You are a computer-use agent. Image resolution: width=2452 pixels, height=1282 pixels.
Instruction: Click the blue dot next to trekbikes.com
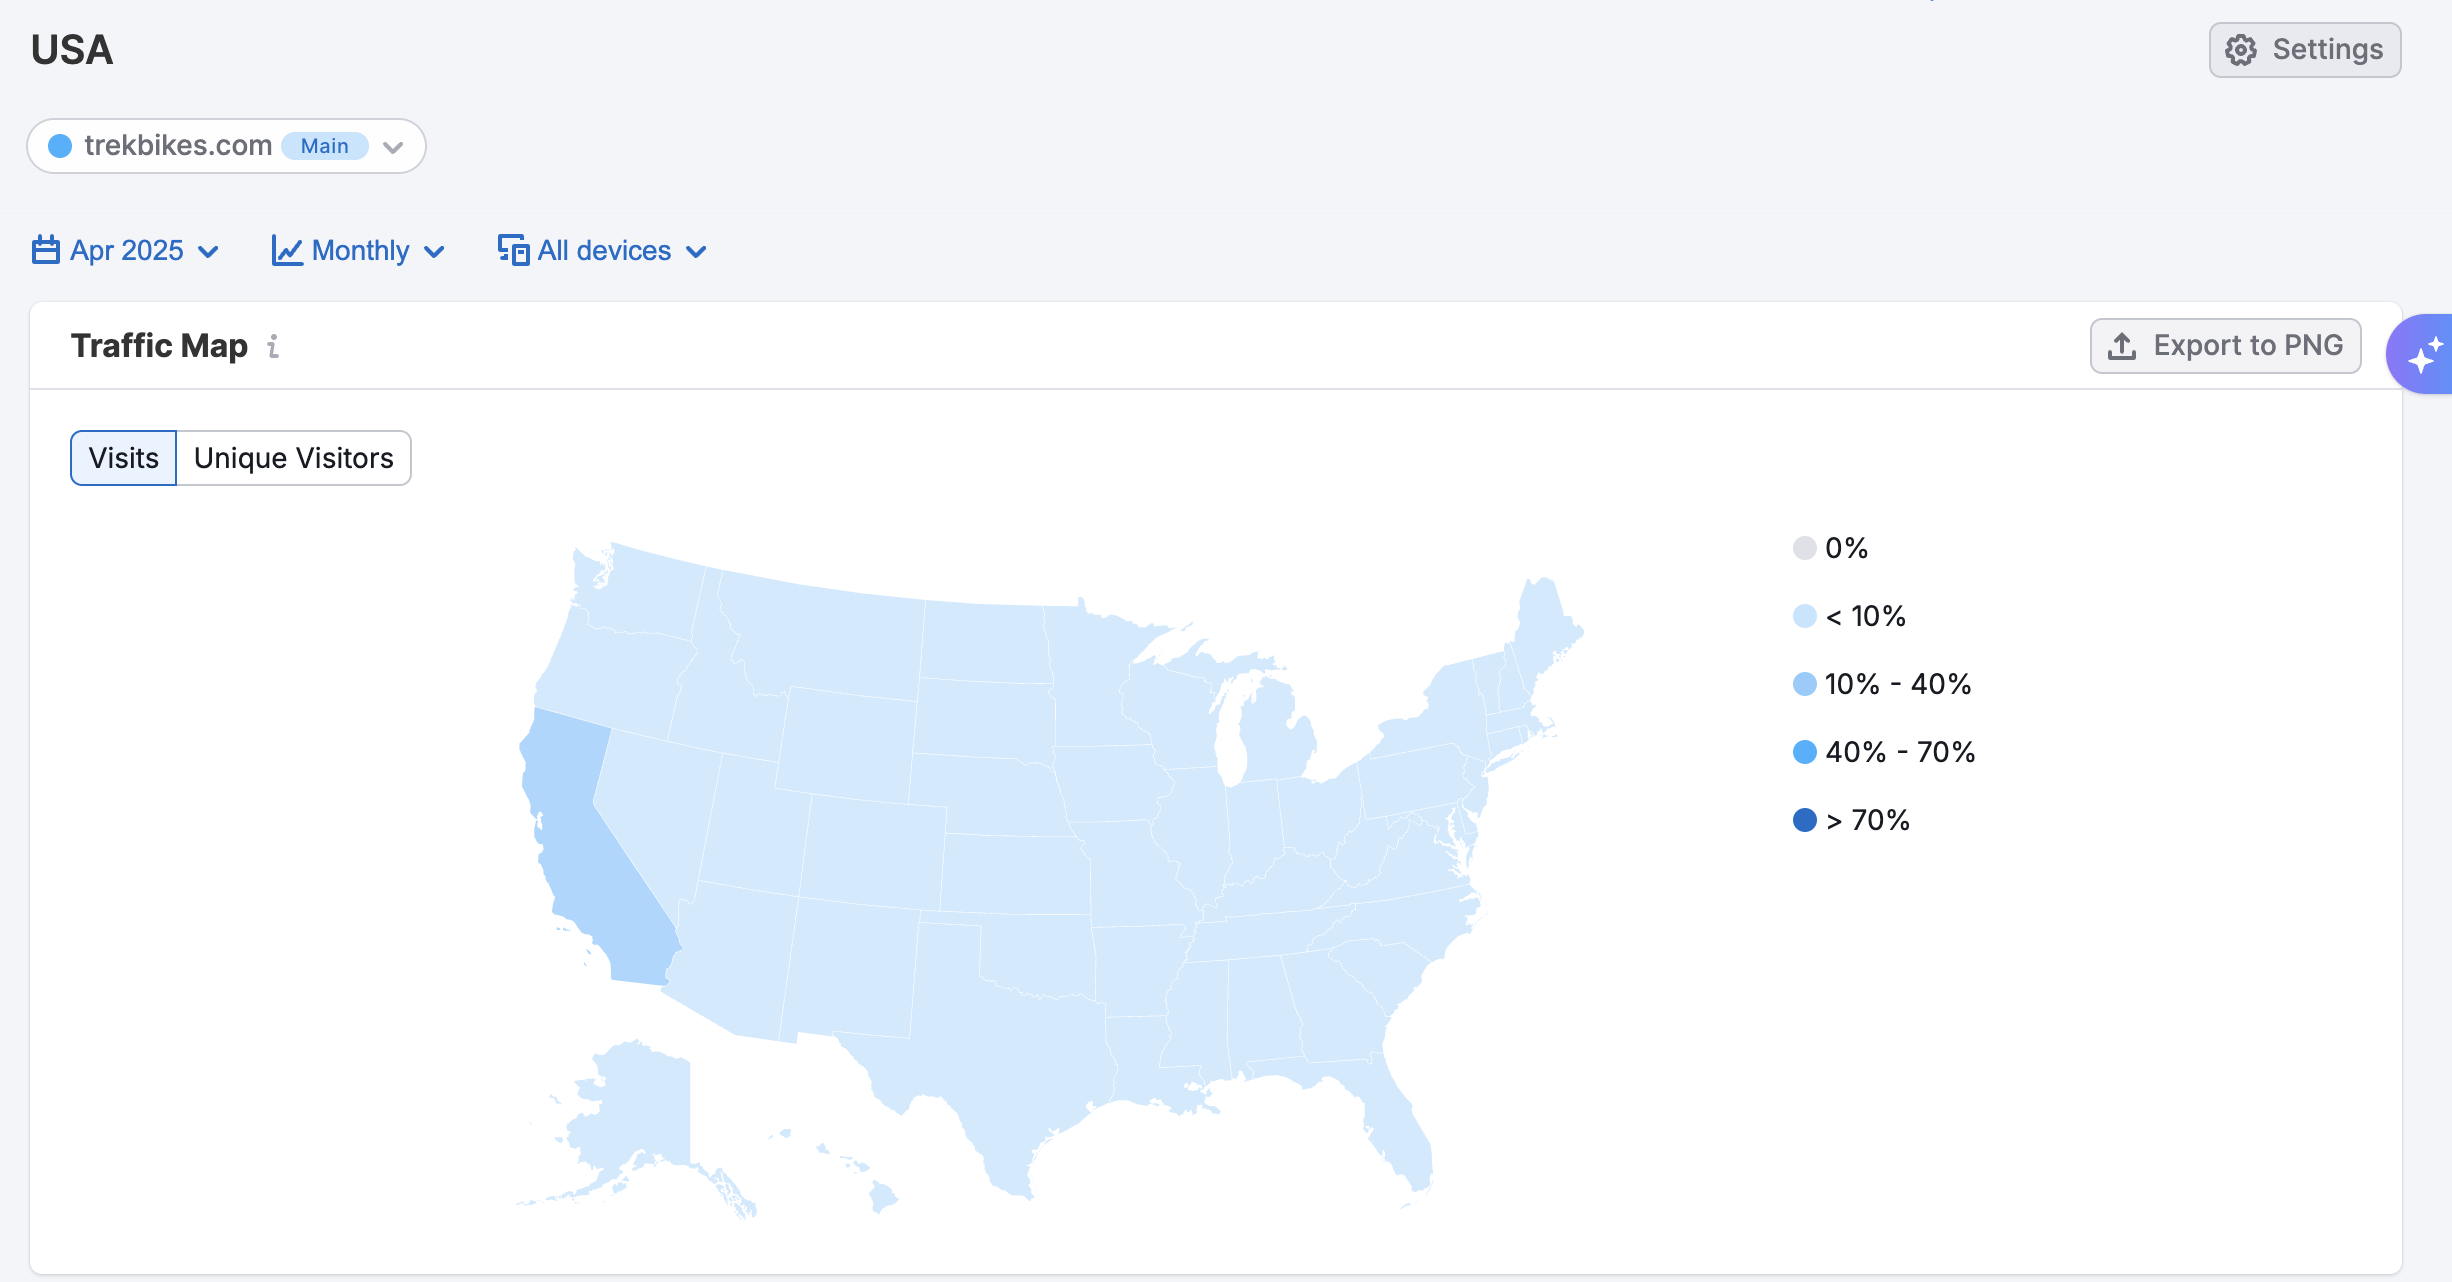click(60, 146)
